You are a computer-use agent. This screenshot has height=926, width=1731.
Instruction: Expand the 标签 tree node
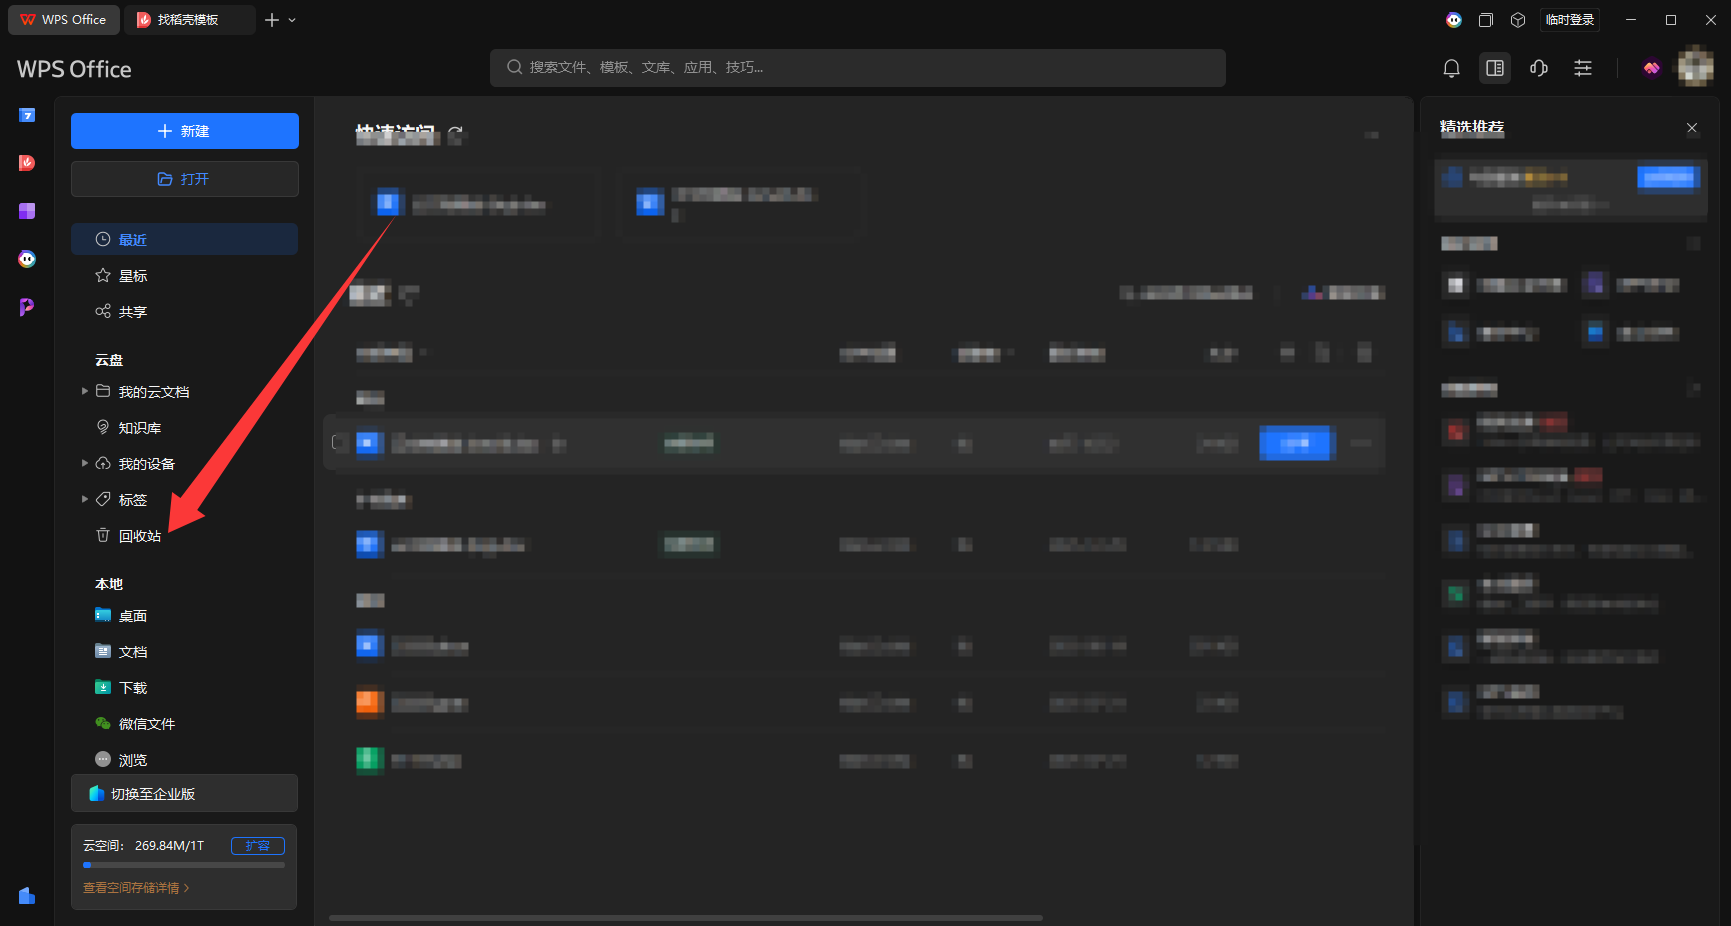pos(85,499)
